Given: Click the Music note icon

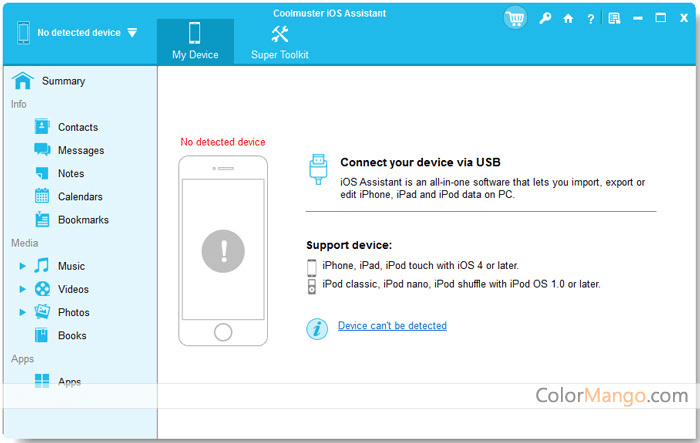Looking at the screenshot, I should pos(42,266).
